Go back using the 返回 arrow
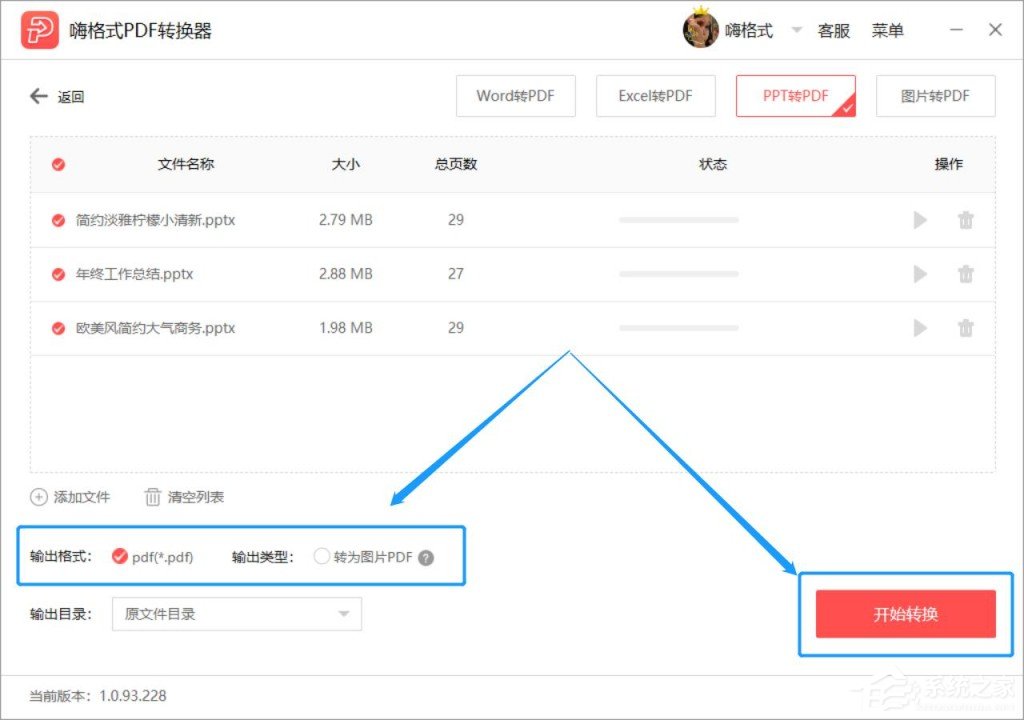The width and height of the screenshot is (1024, 720). (x=38, y=96)
